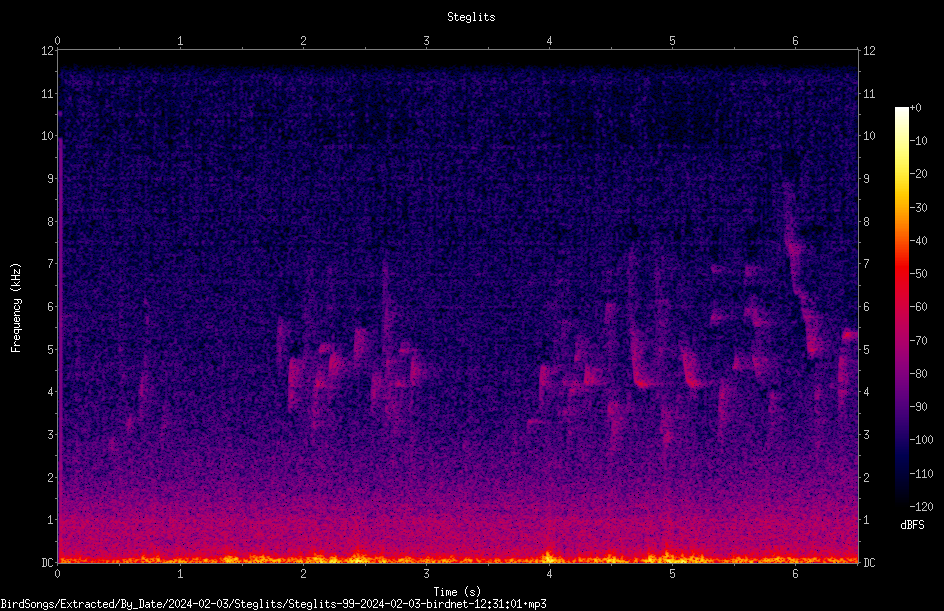Click the 4 second tick below the spectrogram

[x=549, y=574]
